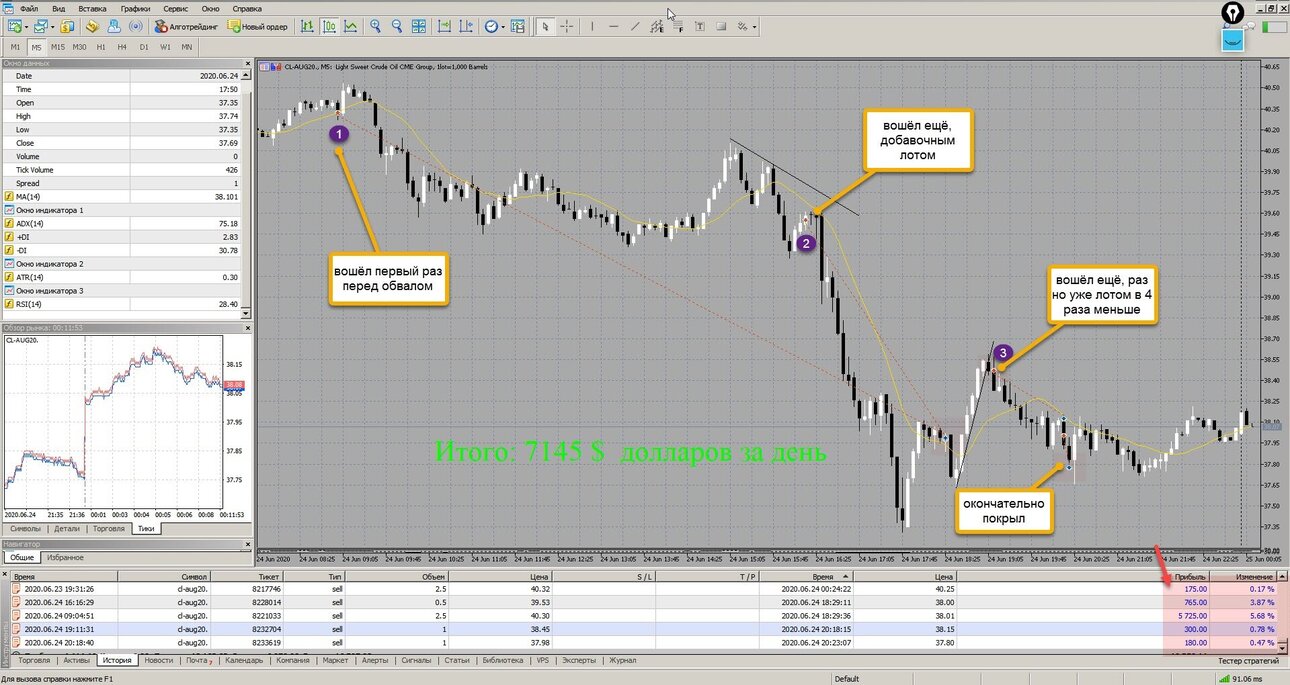
Task: Switch timeframe to M15
Action: tap(58, 47)
